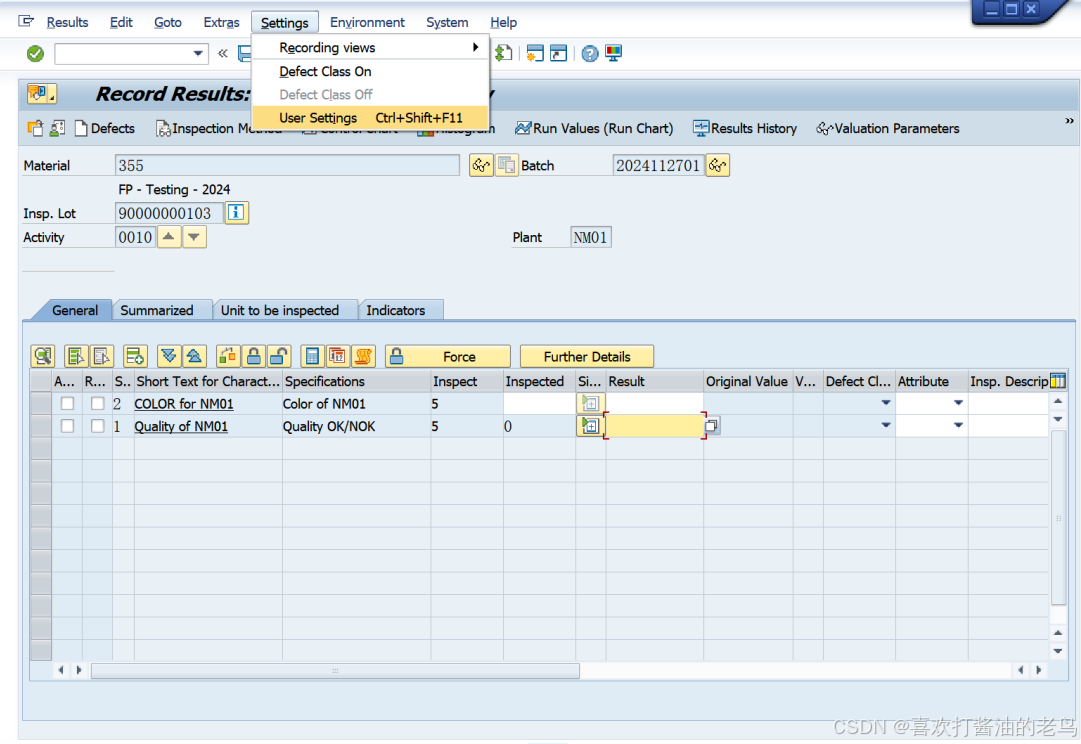
Task: Click the Force button
Action: pyautogui.click(x=448, y=356)
